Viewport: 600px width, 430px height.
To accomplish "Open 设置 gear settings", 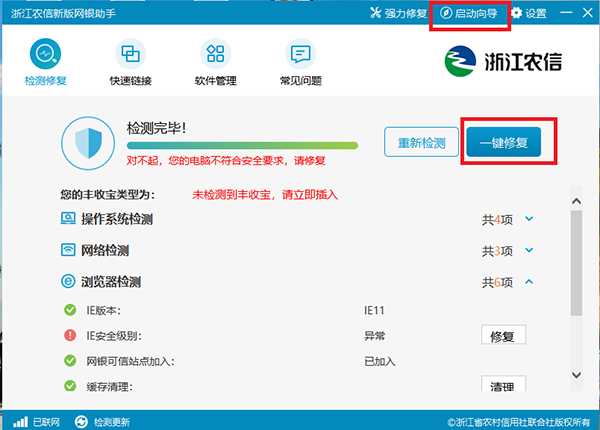I will 529,13.
